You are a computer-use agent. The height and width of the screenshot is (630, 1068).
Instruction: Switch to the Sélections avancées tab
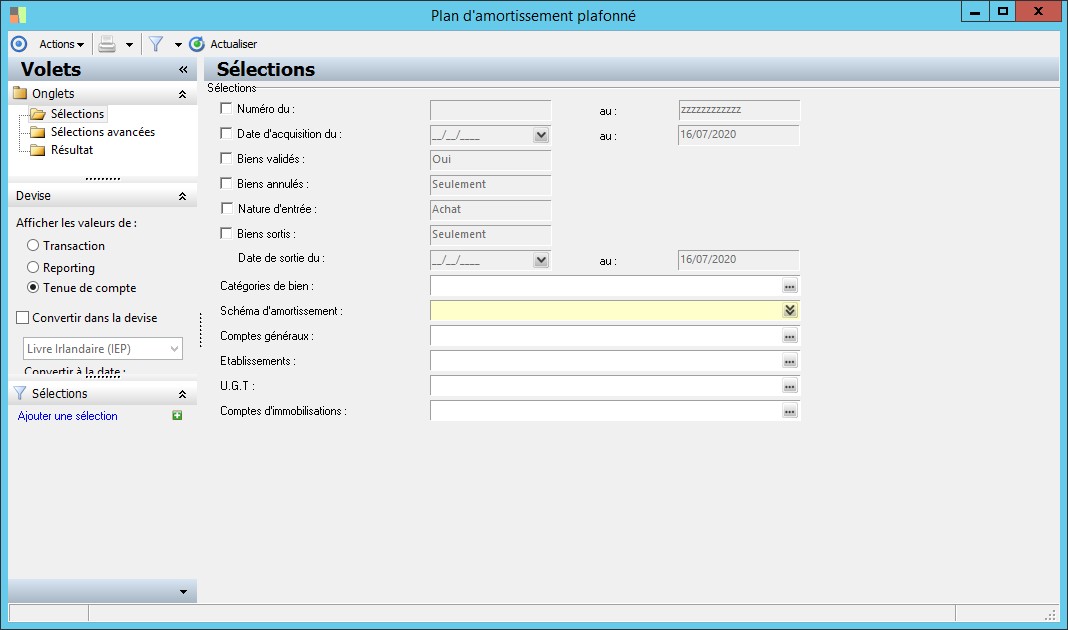click(x=102, y=132)
